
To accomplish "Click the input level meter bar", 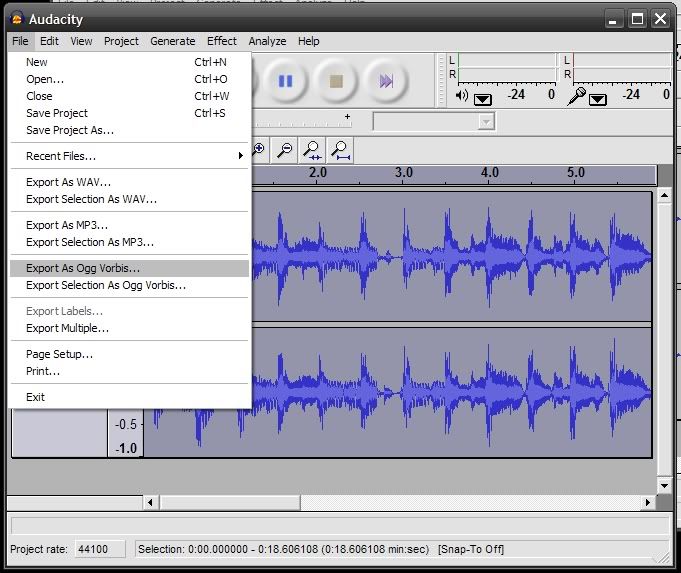I will [x=622, y=67].
